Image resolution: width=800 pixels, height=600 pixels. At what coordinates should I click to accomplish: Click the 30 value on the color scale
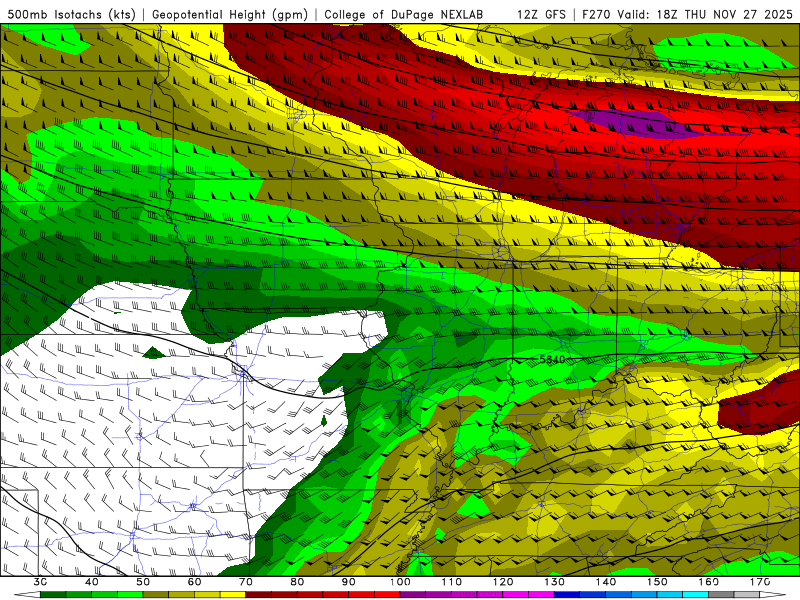coord(40,582)
